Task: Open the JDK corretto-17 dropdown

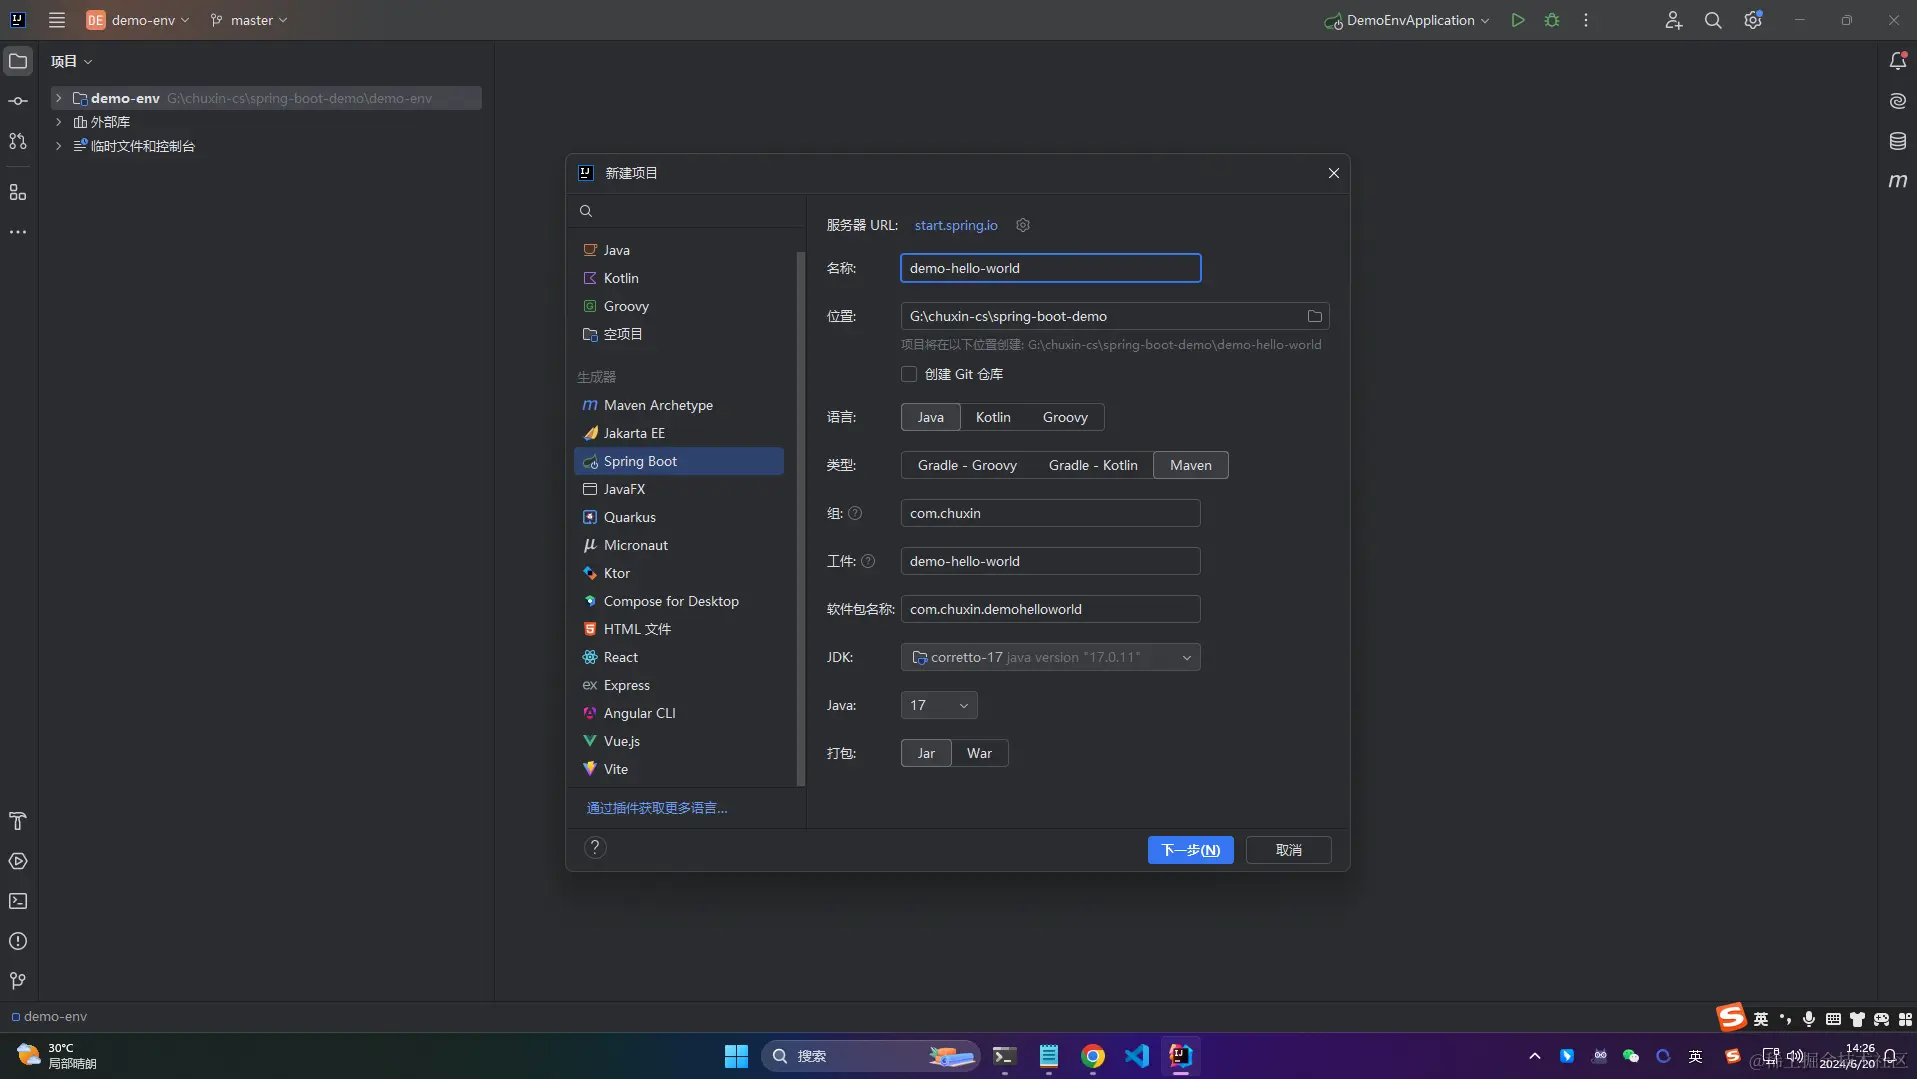Action: [x=1050, y=657]
